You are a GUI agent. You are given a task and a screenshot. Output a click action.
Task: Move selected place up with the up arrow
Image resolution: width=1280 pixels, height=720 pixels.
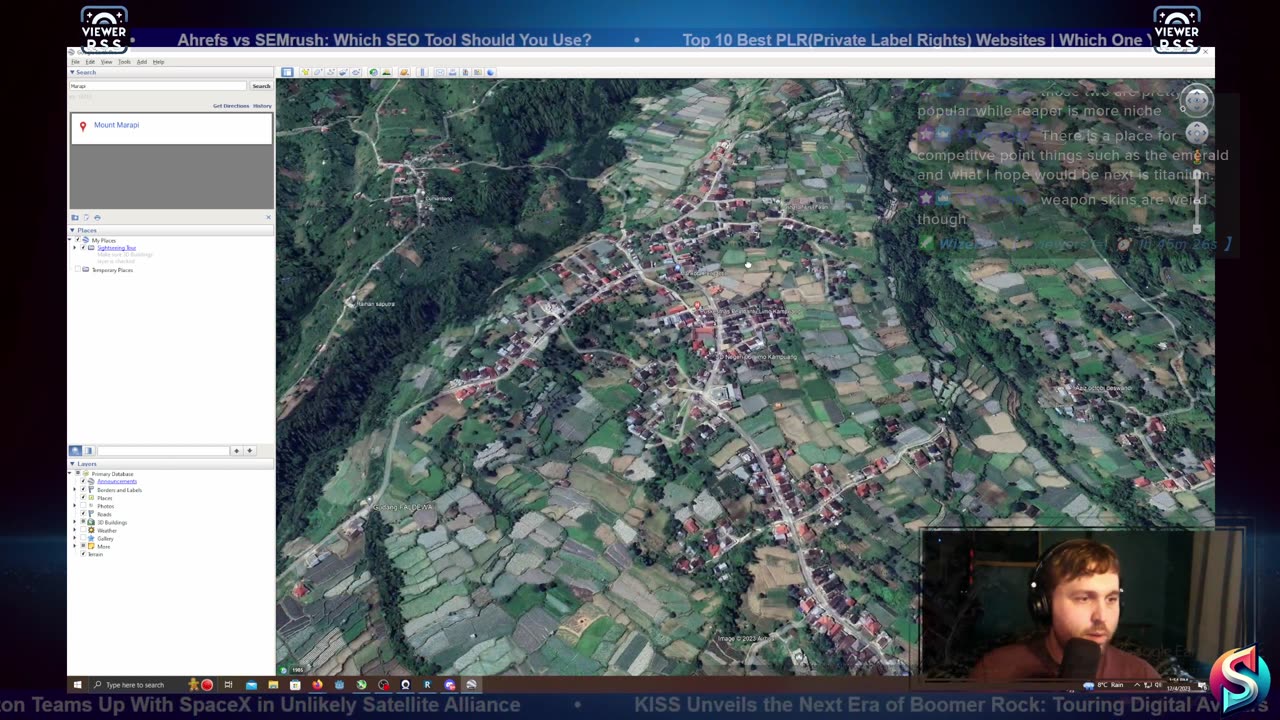tap(236, 451)
